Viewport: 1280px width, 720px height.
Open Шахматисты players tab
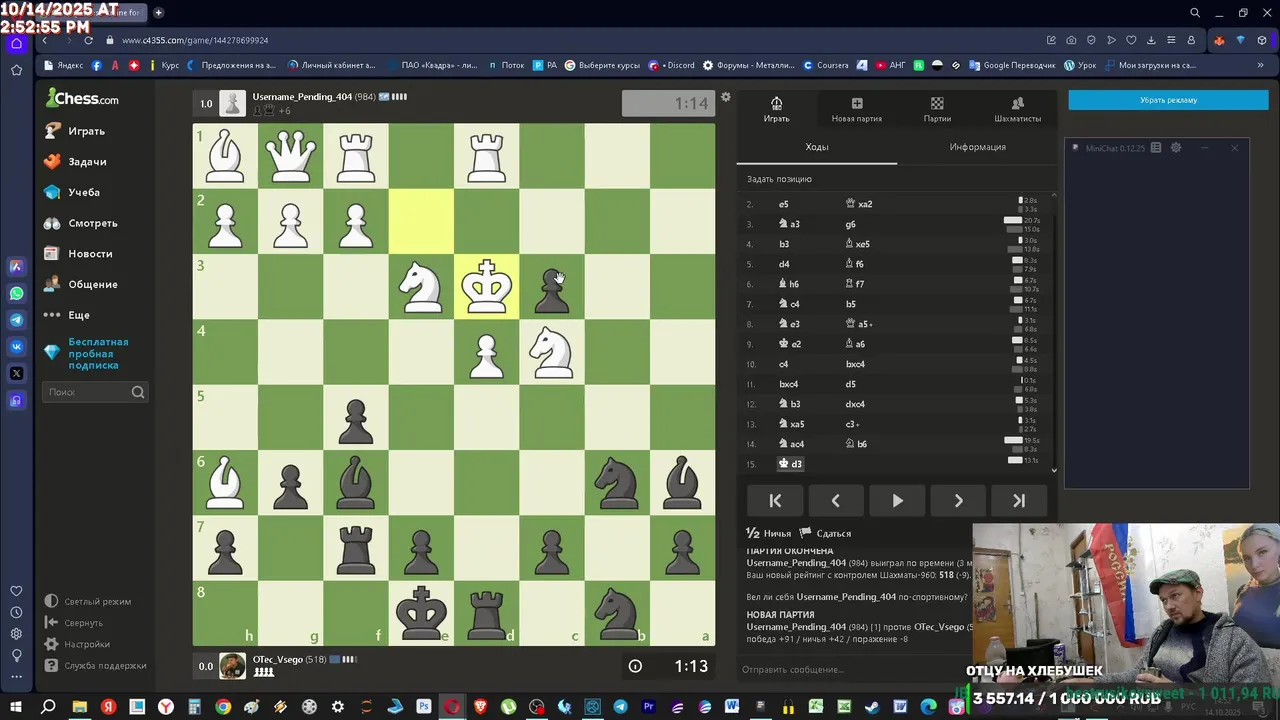pos(1018,109)
